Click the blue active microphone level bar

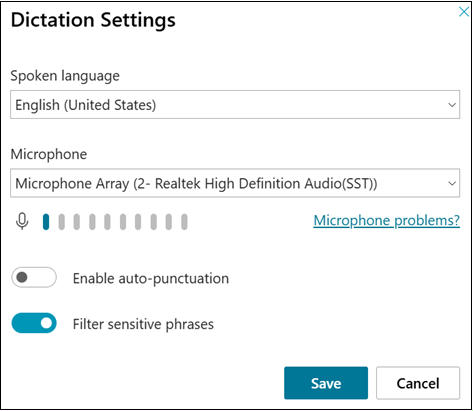tap(46, 222)
